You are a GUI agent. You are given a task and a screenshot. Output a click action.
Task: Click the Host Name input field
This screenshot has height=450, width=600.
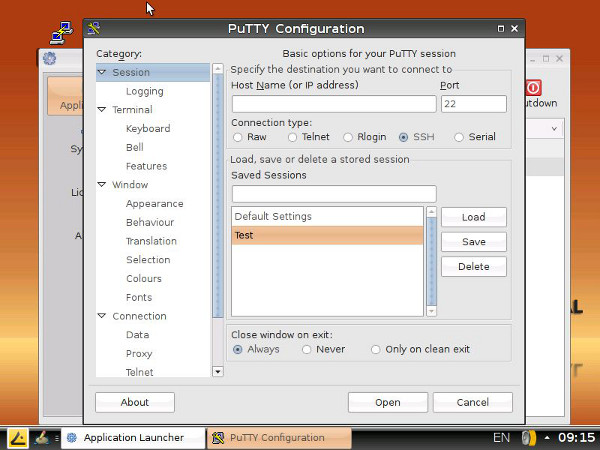334,104
